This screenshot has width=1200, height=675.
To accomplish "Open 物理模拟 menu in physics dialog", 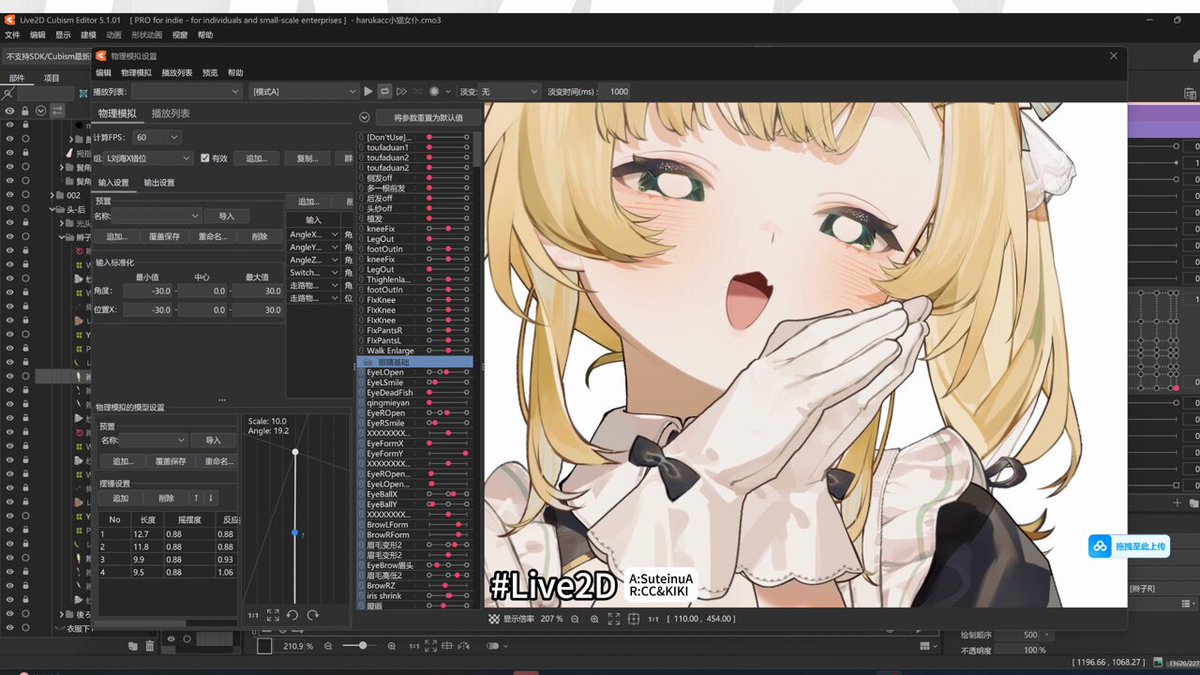I will (136, 73).
